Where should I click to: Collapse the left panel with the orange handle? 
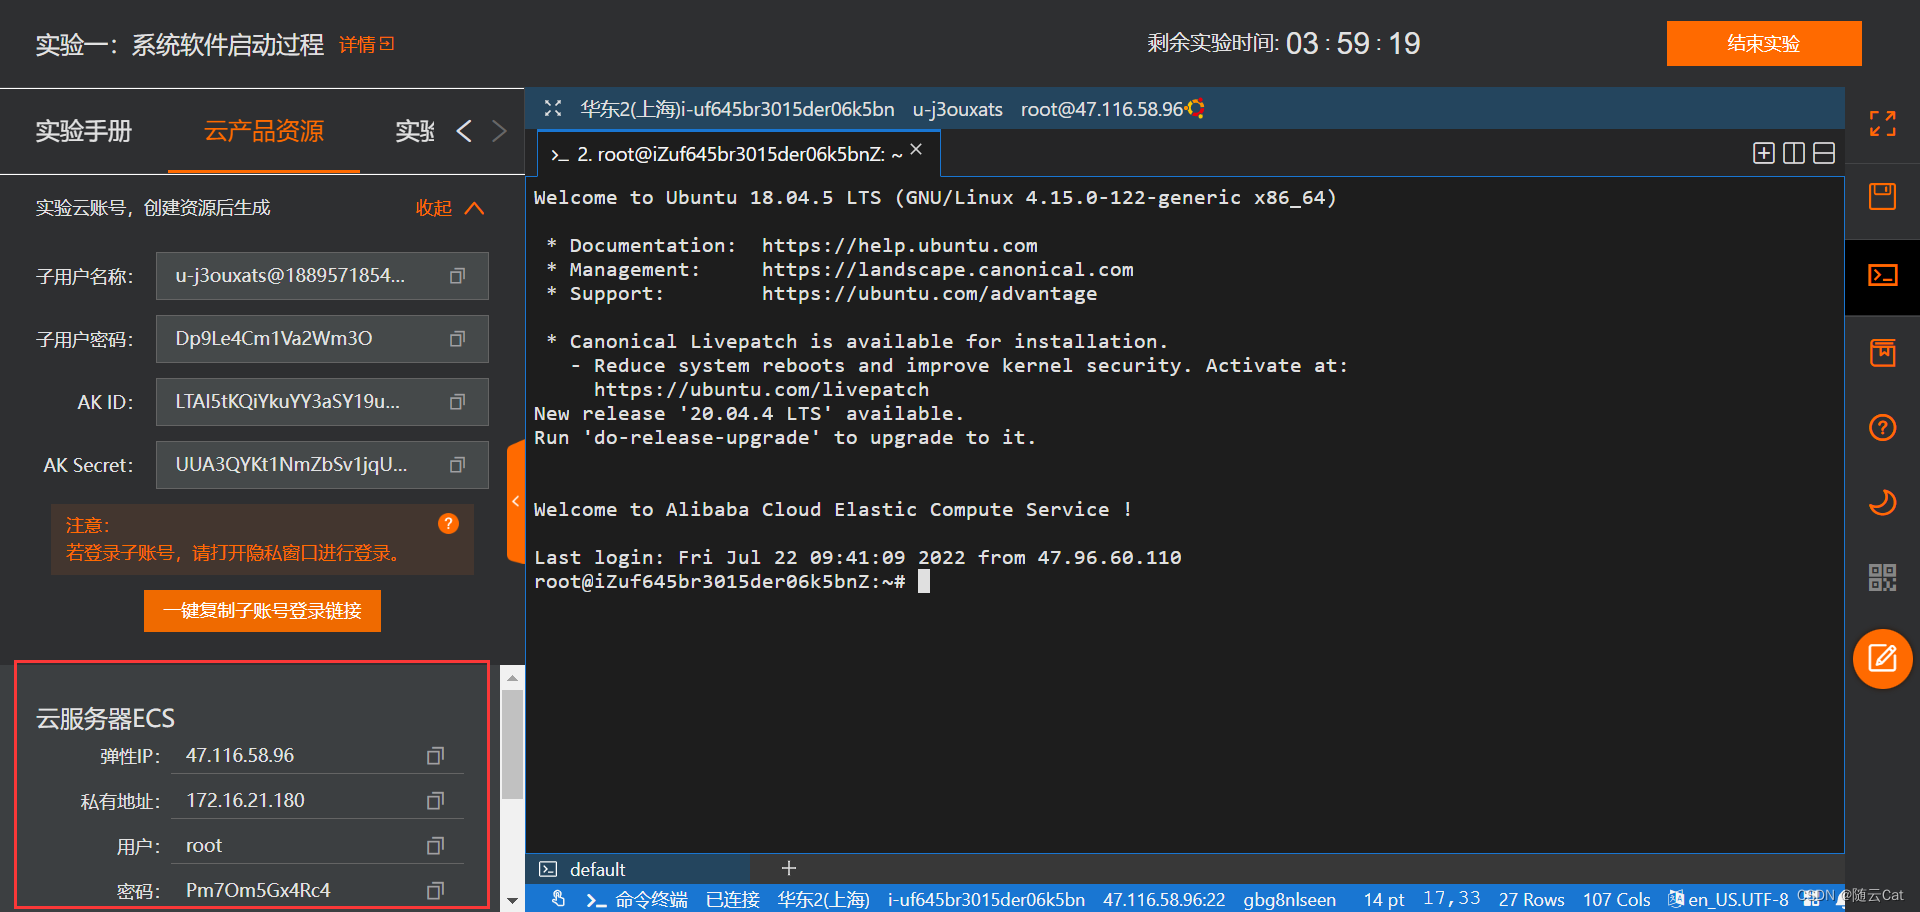pos(516,501)
